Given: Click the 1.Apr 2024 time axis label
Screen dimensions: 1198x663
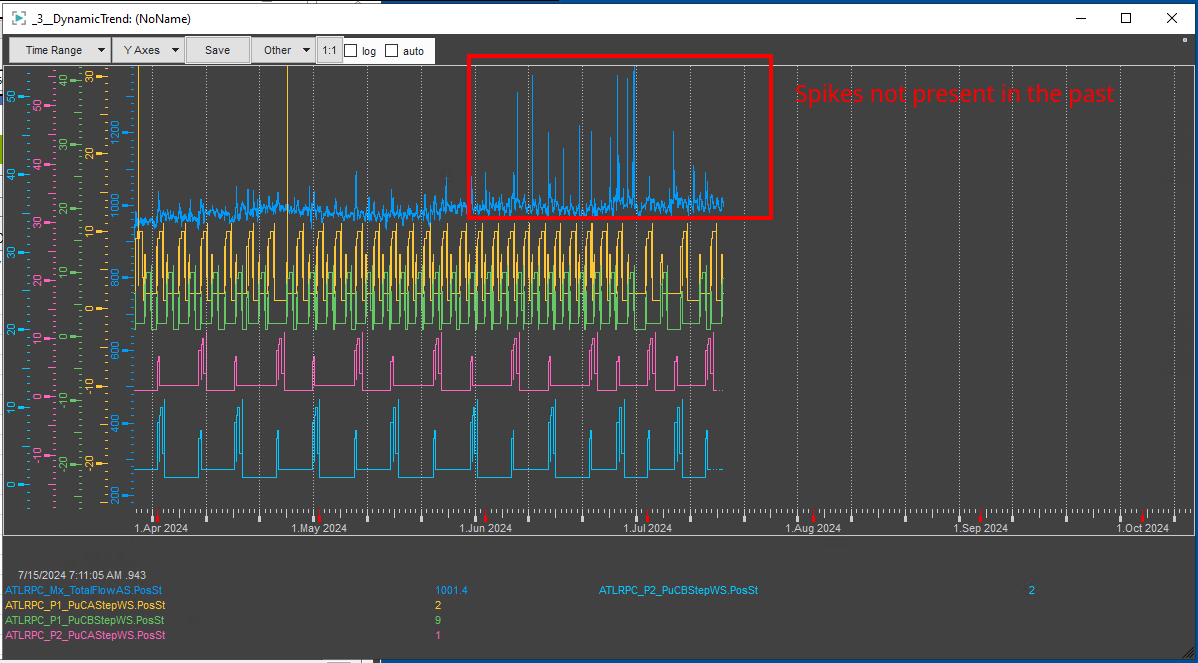Looking at the screenshot, I should coord(161,528).
